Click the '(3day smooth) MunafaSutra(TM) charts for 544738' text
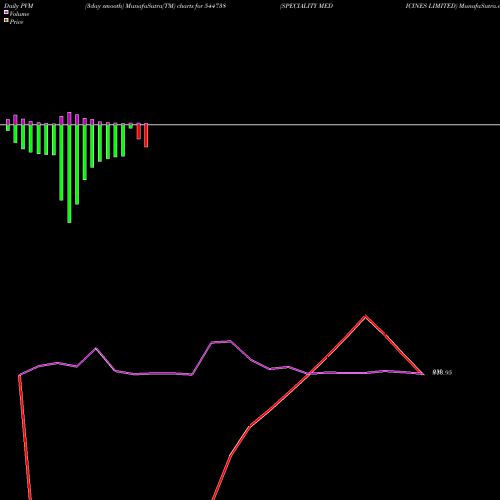500x500 pixels. 155,6
